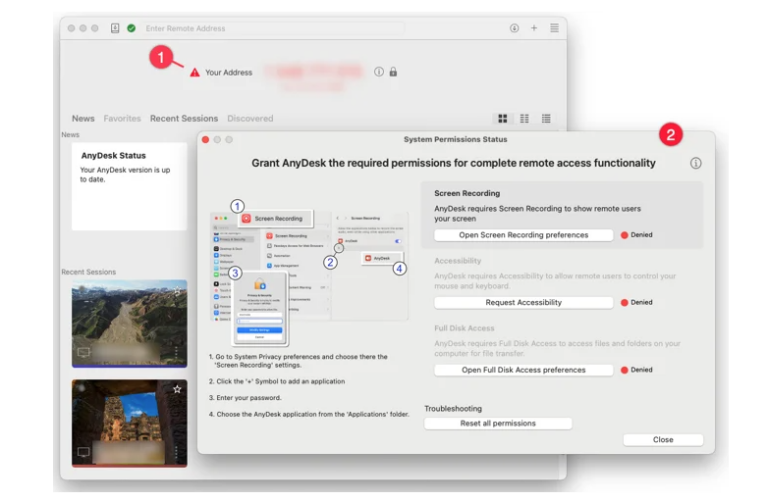The height and width of the screenshot is (500, 767).
Task: Click the info icon in permissions dialog
Action: click(x=696, y=163)
